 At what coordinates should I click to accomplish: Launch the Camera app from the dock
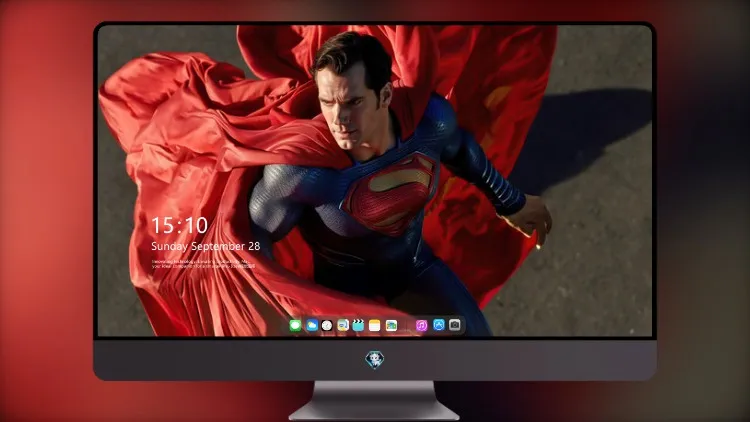click(455, 325)
